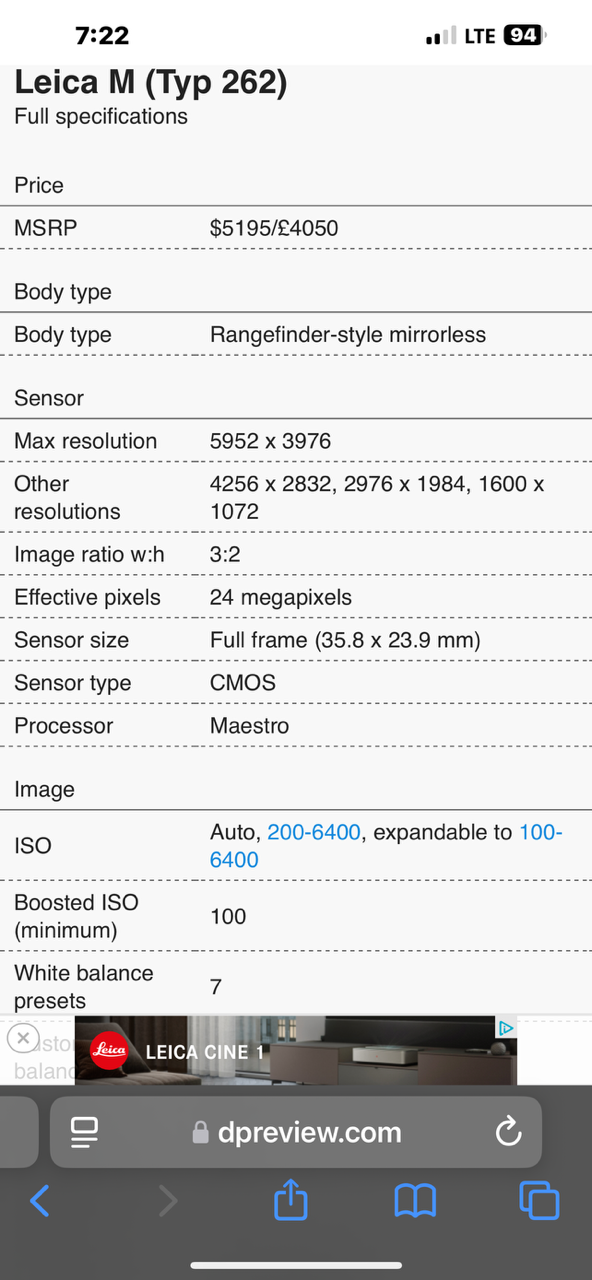
Task: Tap the padlock icon beside dpreview.com
Action: coord(200,1132)
